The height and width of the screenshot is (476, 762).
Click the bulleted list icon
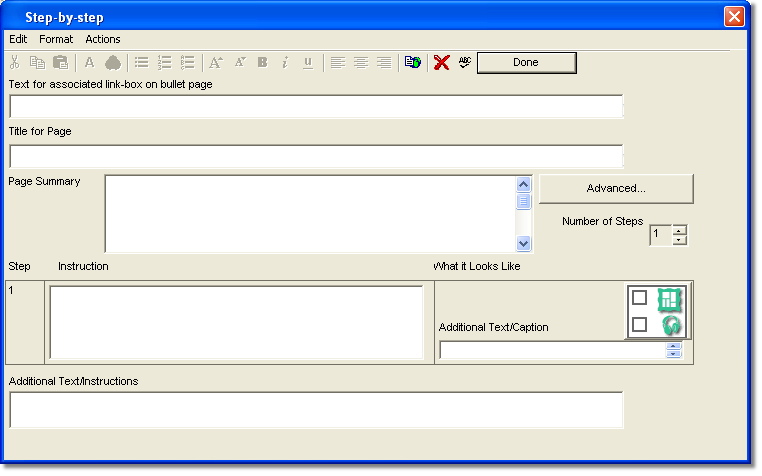point(142,63)
